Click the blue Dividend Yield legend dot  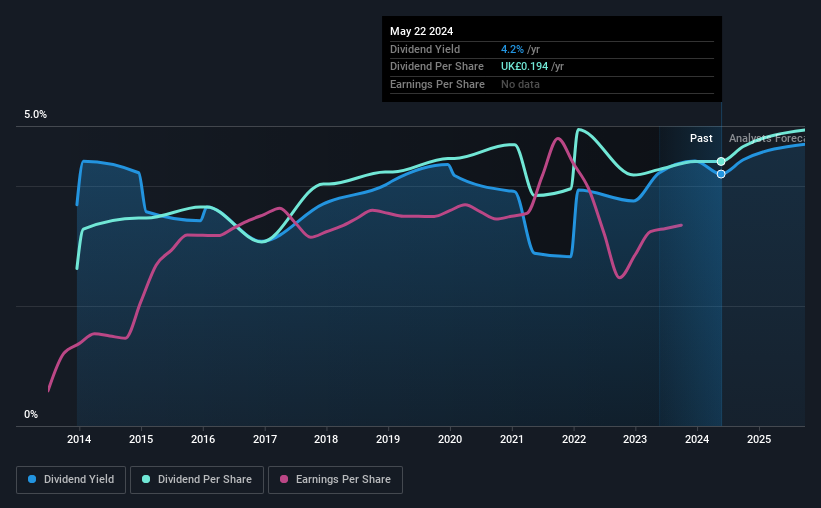click(32, 479)
